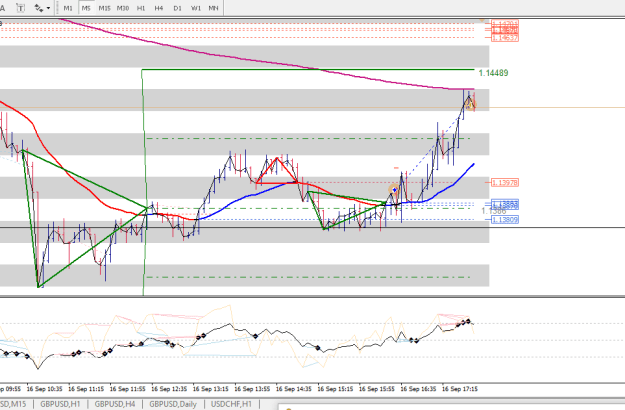Open the USDCHF,H1 chart tab
The width and height of the screenshot is (625, 410).
pos(231,404)
